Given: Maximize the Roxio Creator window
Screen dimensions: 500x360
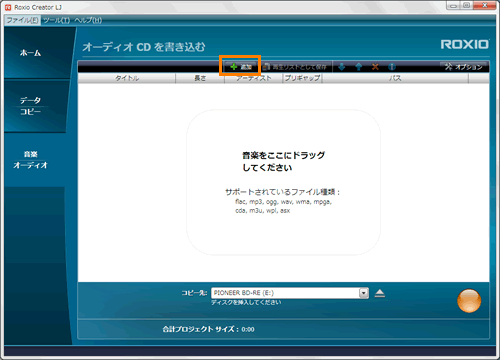Looking at the screenshot, I should coord(467,5).
